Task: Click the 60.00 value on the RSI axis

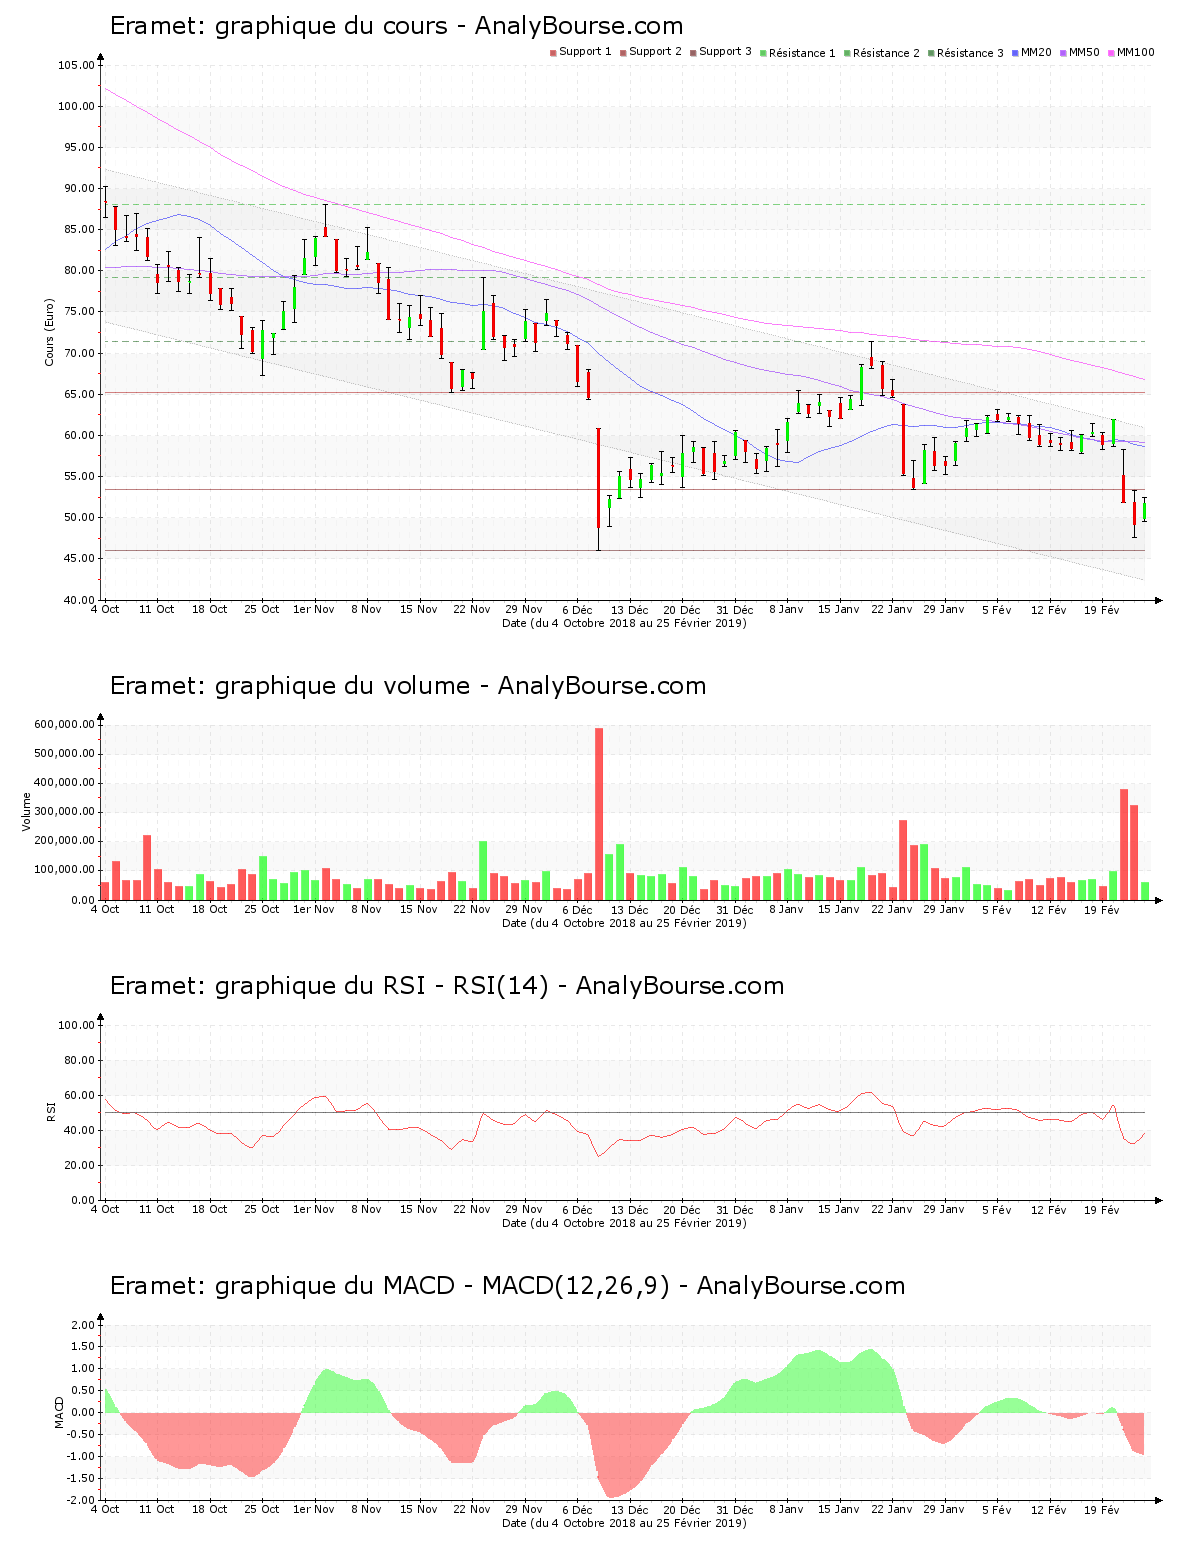Action: click(x=79, y=1096)
